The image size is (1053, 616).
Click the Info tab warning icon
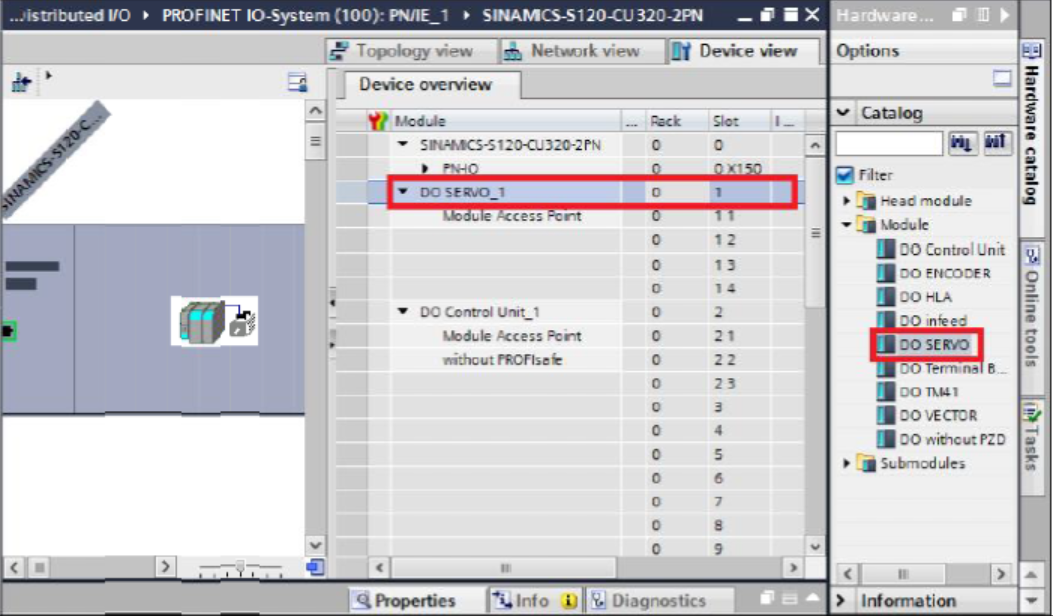[x=569, y=601]
